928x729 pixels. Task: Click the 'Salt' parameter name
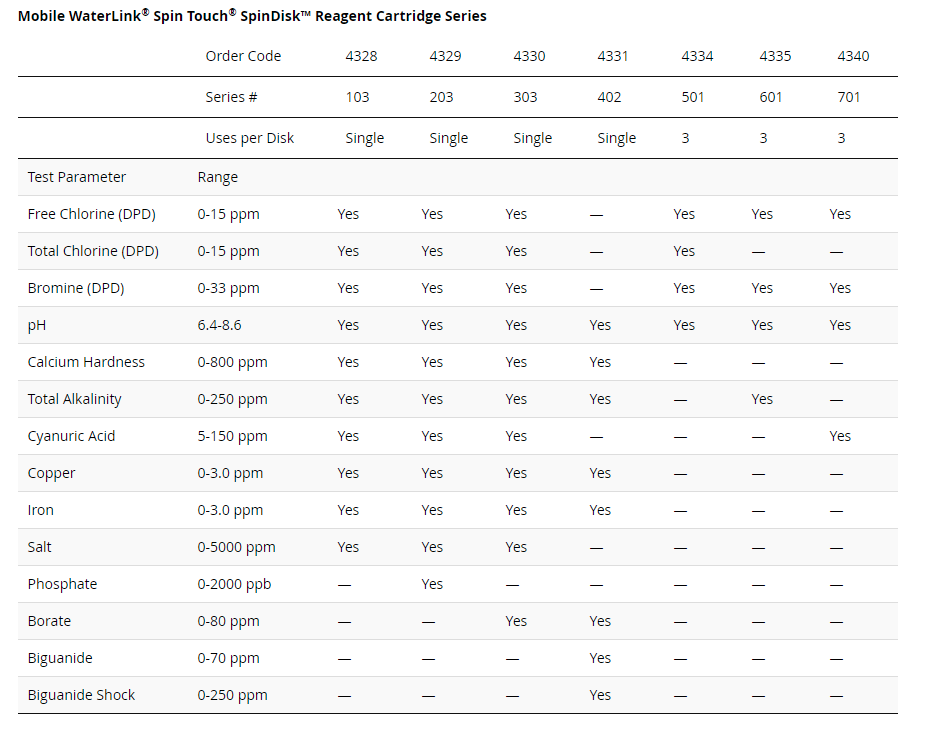(39, 547)
